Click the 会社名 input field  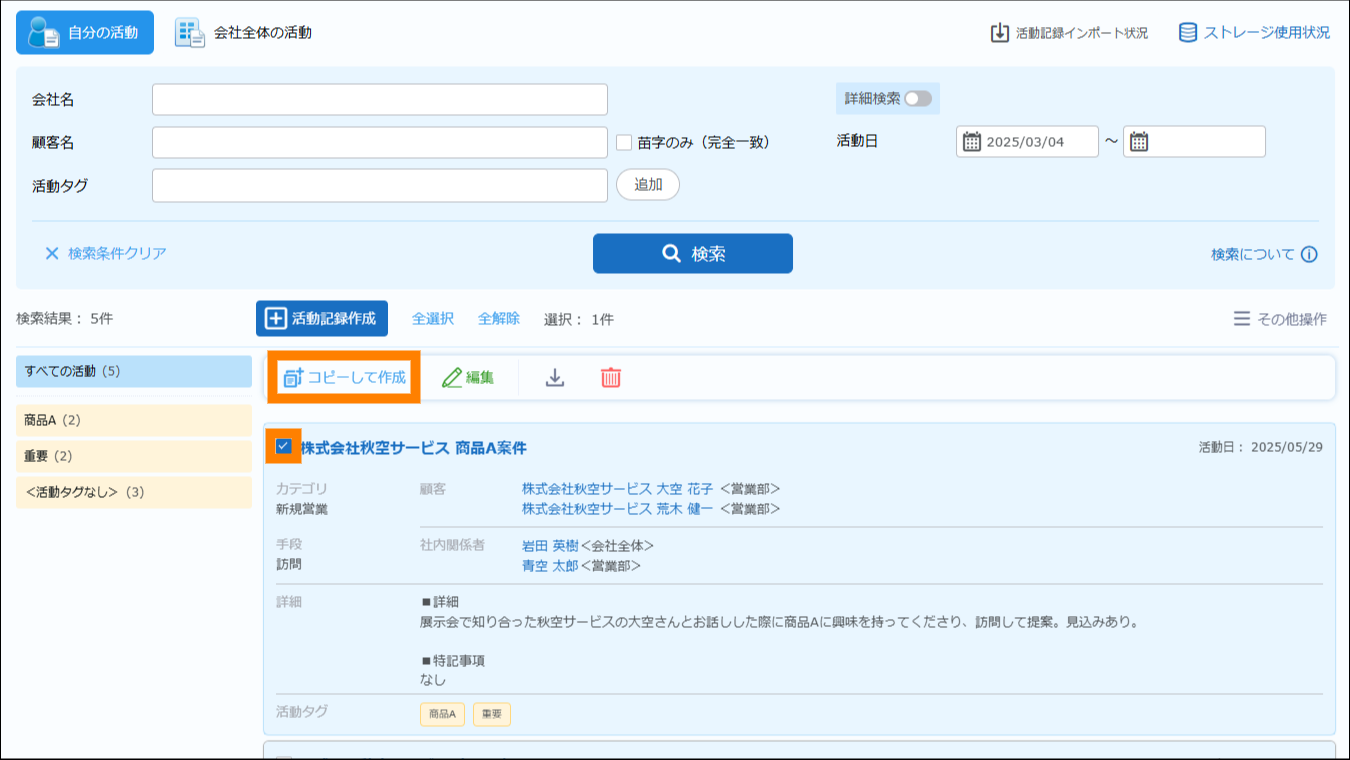[380, 100]
